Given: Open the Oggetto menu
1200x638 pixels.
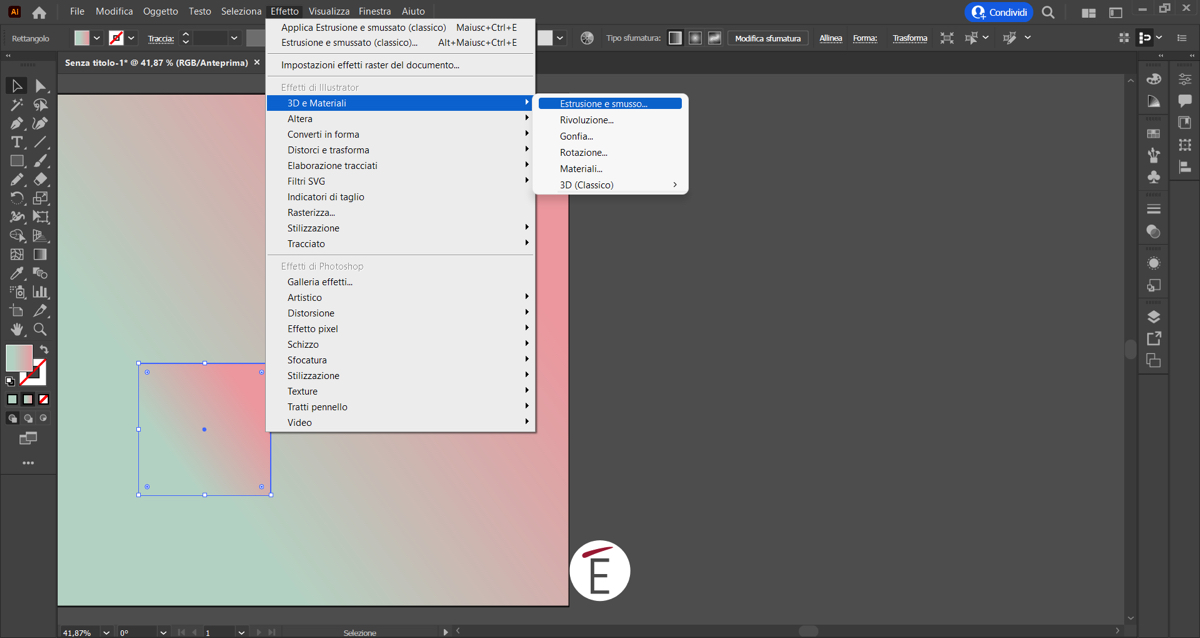Looking at the screenshot, I should [160, 12].
